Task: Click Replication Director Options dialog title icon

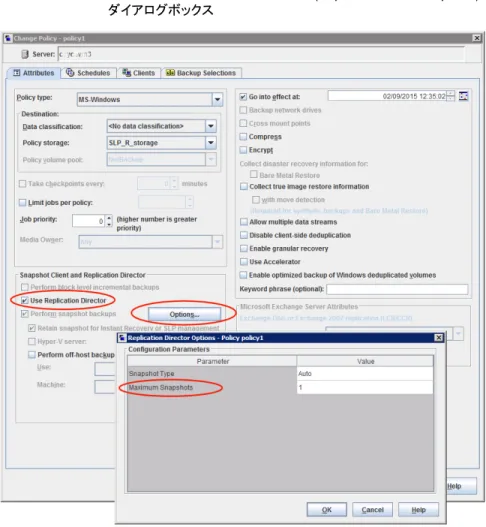Action: (x=122, y=337)
